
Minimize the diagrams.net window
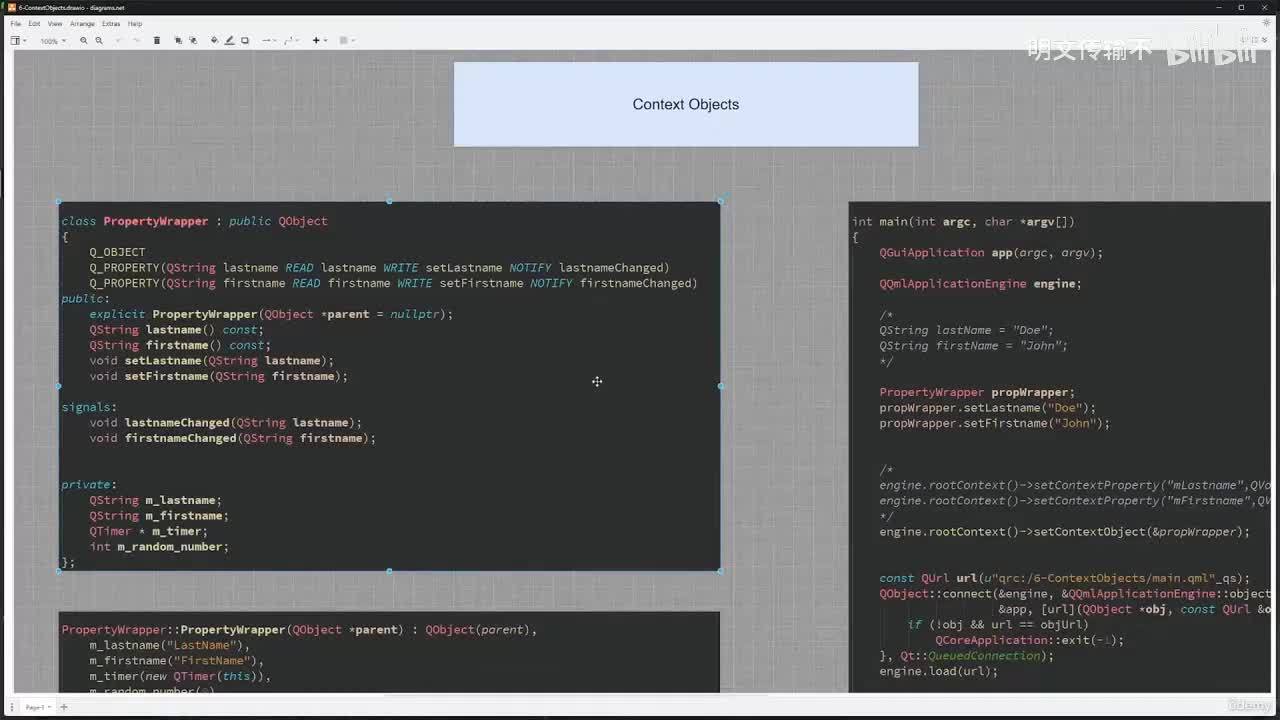1219,7
